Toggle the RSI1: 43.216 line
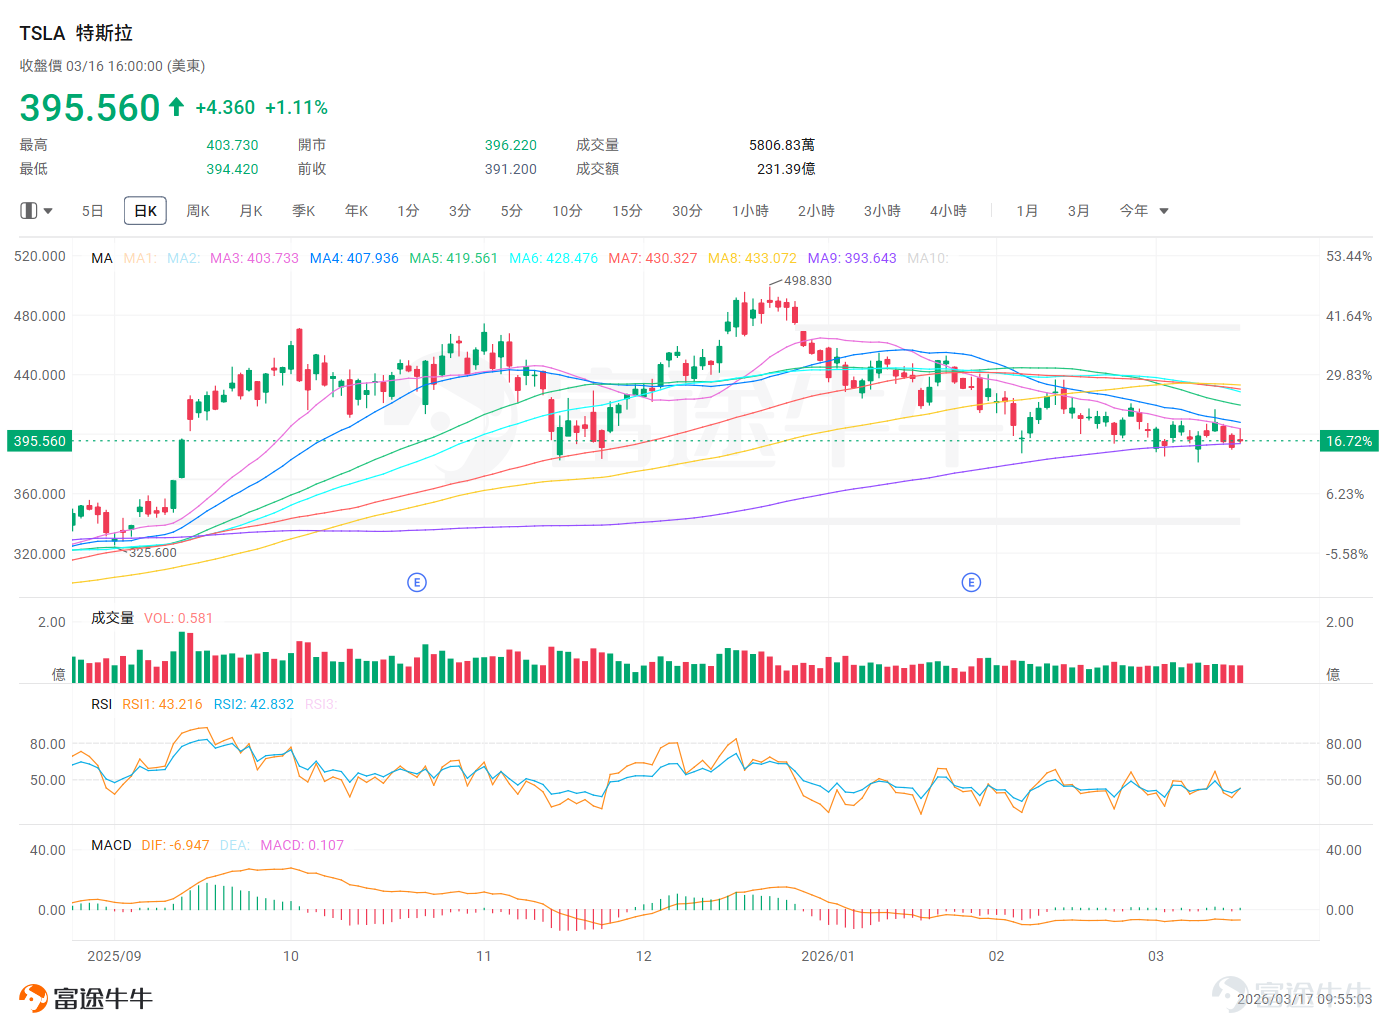The image size is (1392, 1031). pos(162,704)
